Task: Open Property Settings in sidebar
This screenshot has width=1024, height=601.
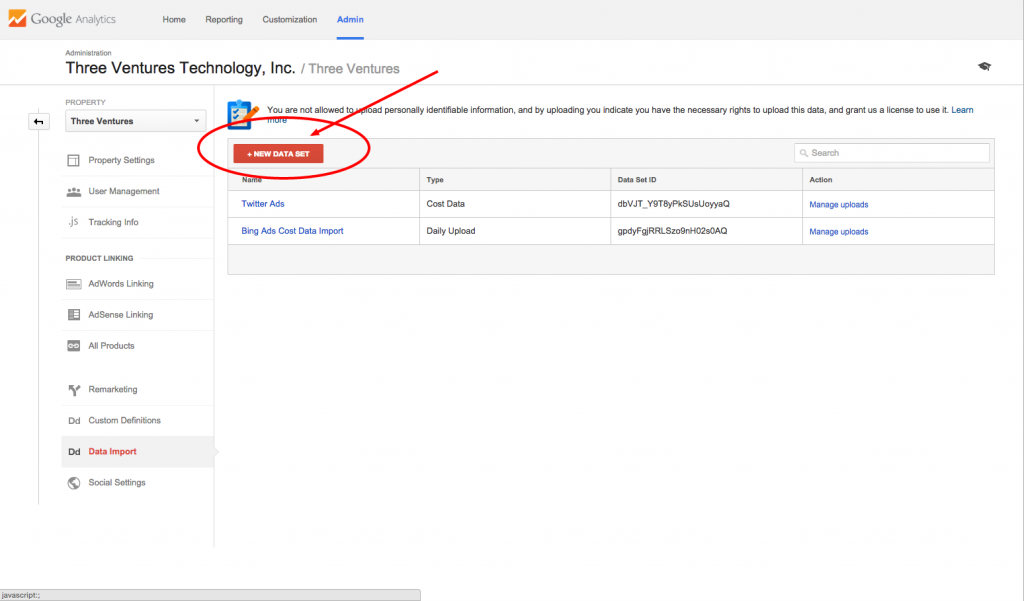Action: 121,160
